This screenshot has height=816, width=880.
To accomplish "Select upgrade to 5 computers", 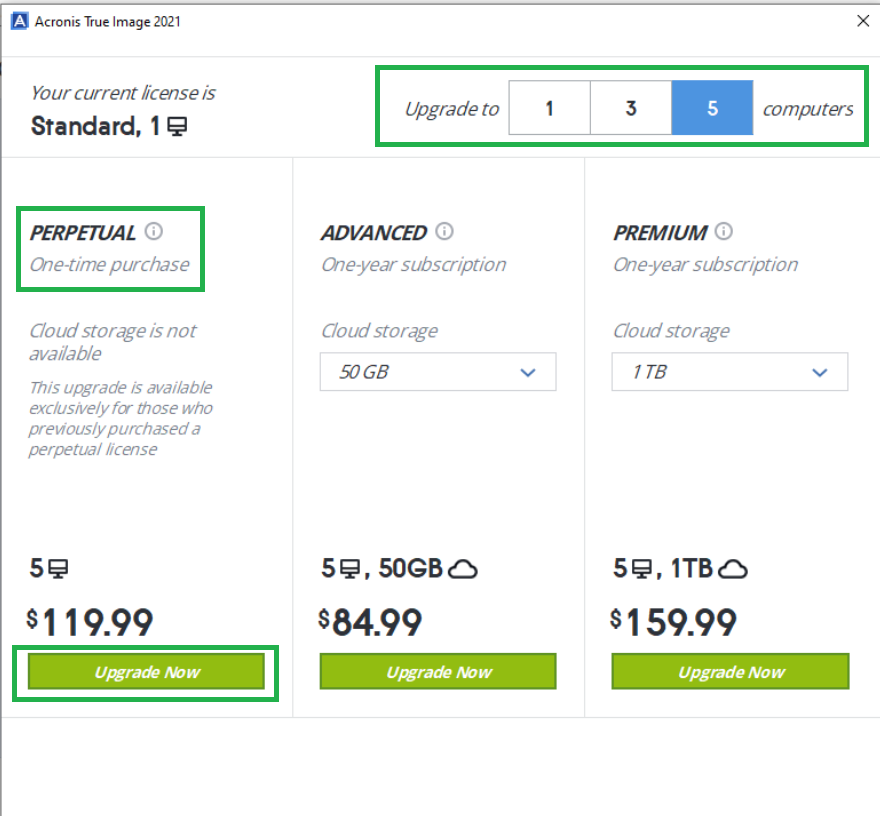I will click(x=711, y=108).
